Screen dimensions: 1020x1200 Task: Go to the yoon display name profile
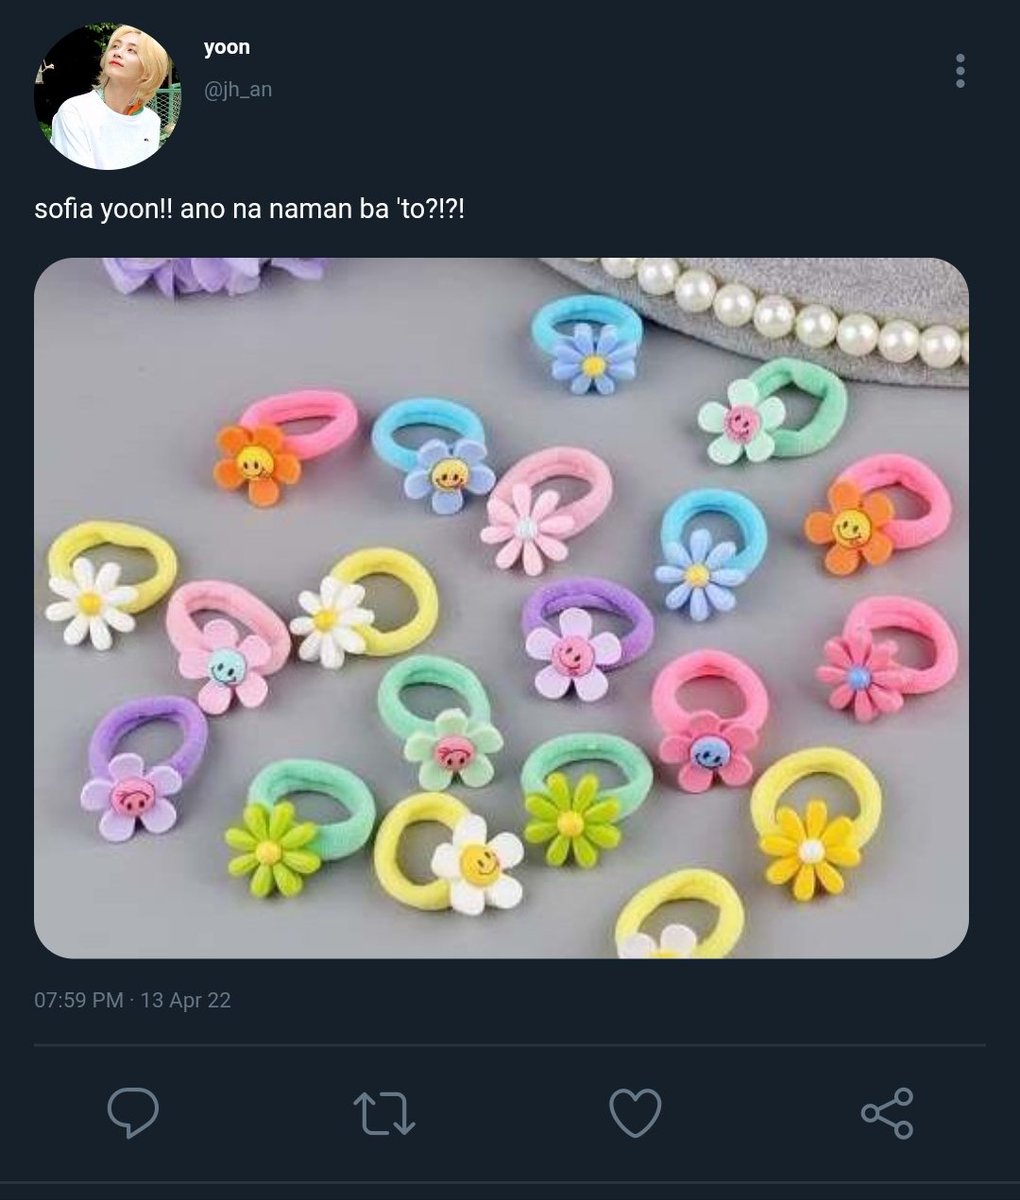tap(227, 47)
